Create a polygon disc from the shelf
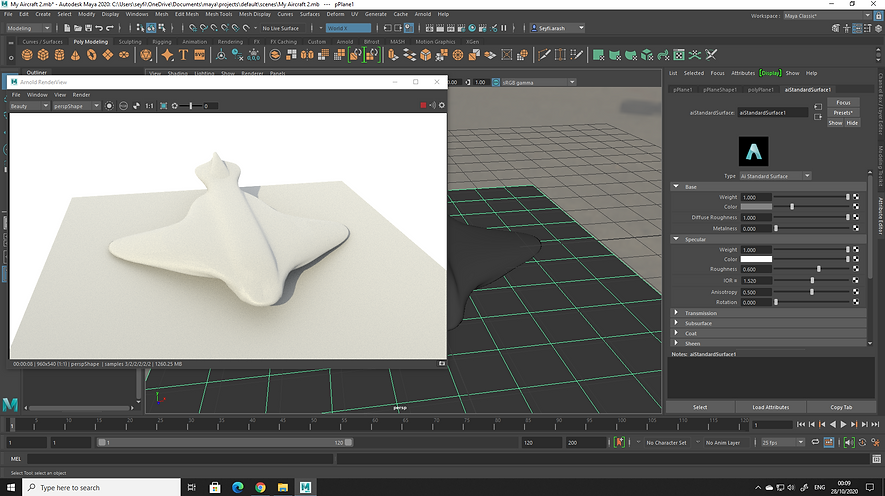Viewport: 885px width, 496px height. 124,55
